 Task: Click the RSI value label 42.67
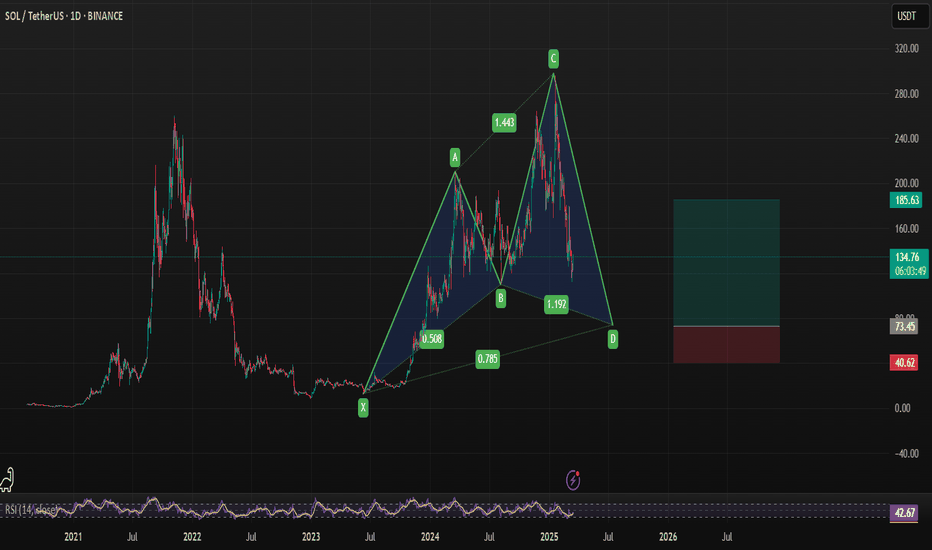[905, 512]
